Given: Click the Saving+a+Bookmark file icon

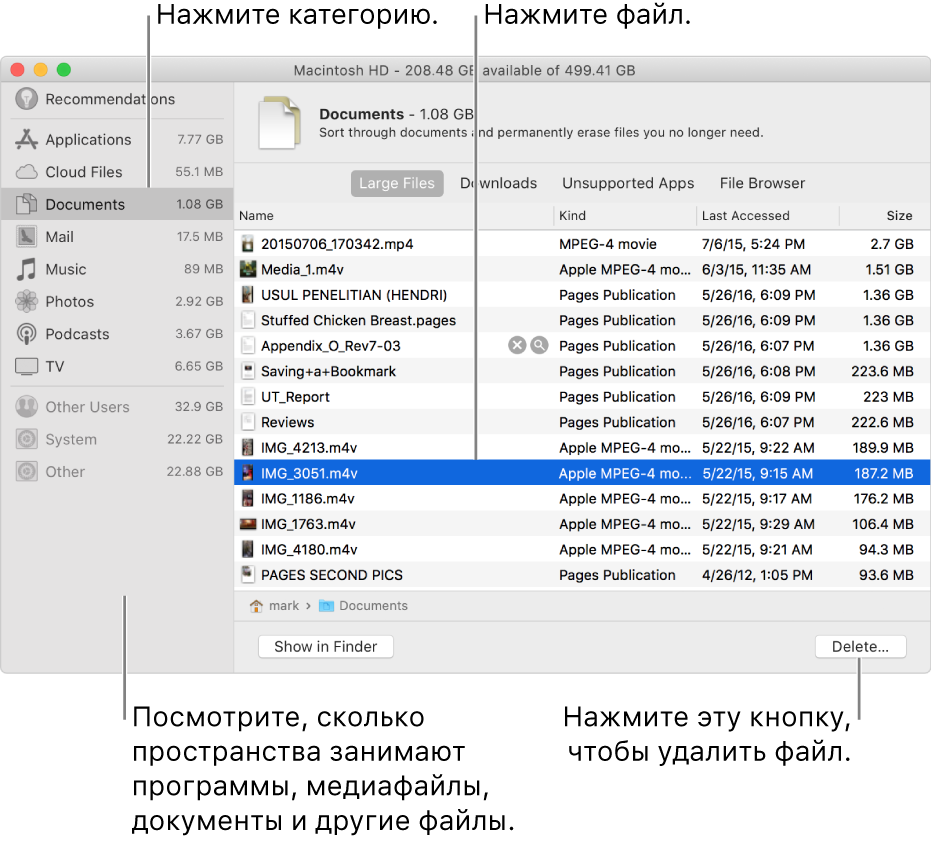Looking at the screenshot, I should (x=248, y=371).
